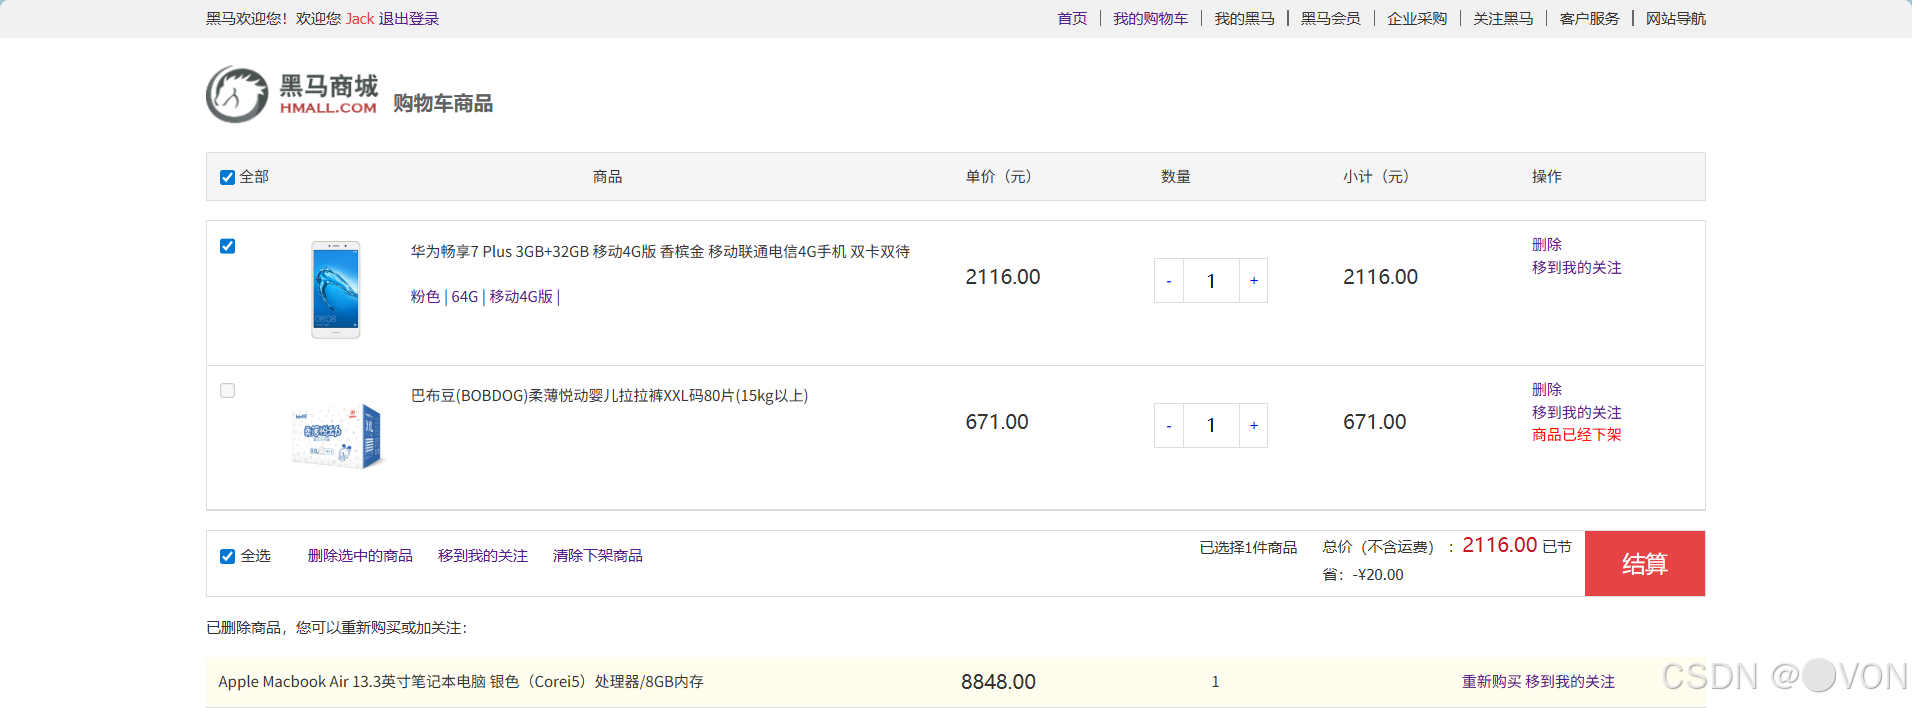This screenshot has height=708, width=1912.
Task: Move 巴布豆 diapers to 我的关注
Action: [1577, 413]
